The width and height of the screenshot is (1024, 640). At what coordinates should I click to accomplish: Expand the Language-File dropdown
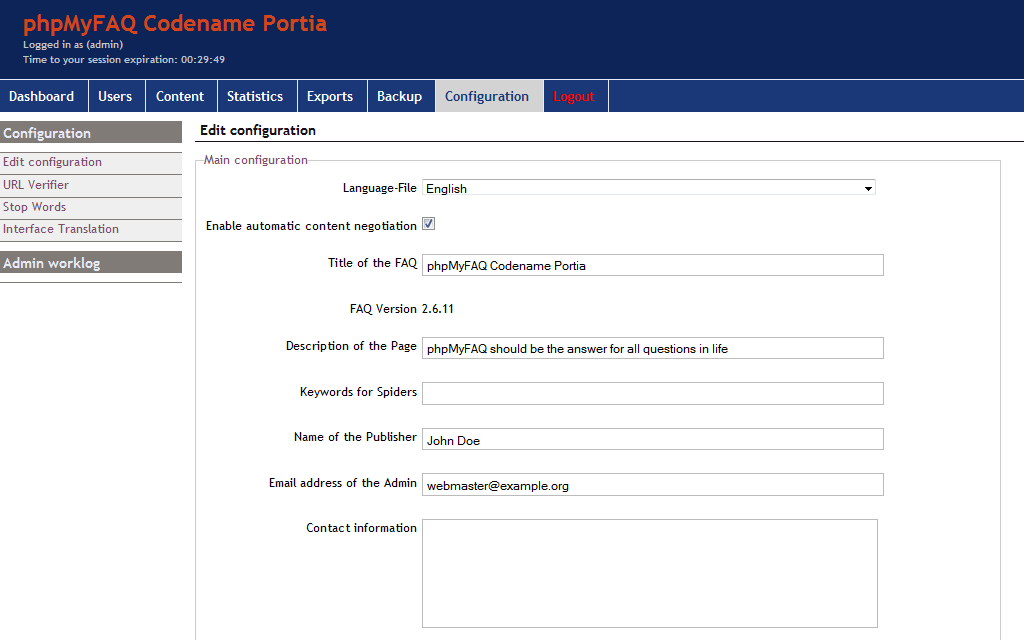tap(648, 188)
